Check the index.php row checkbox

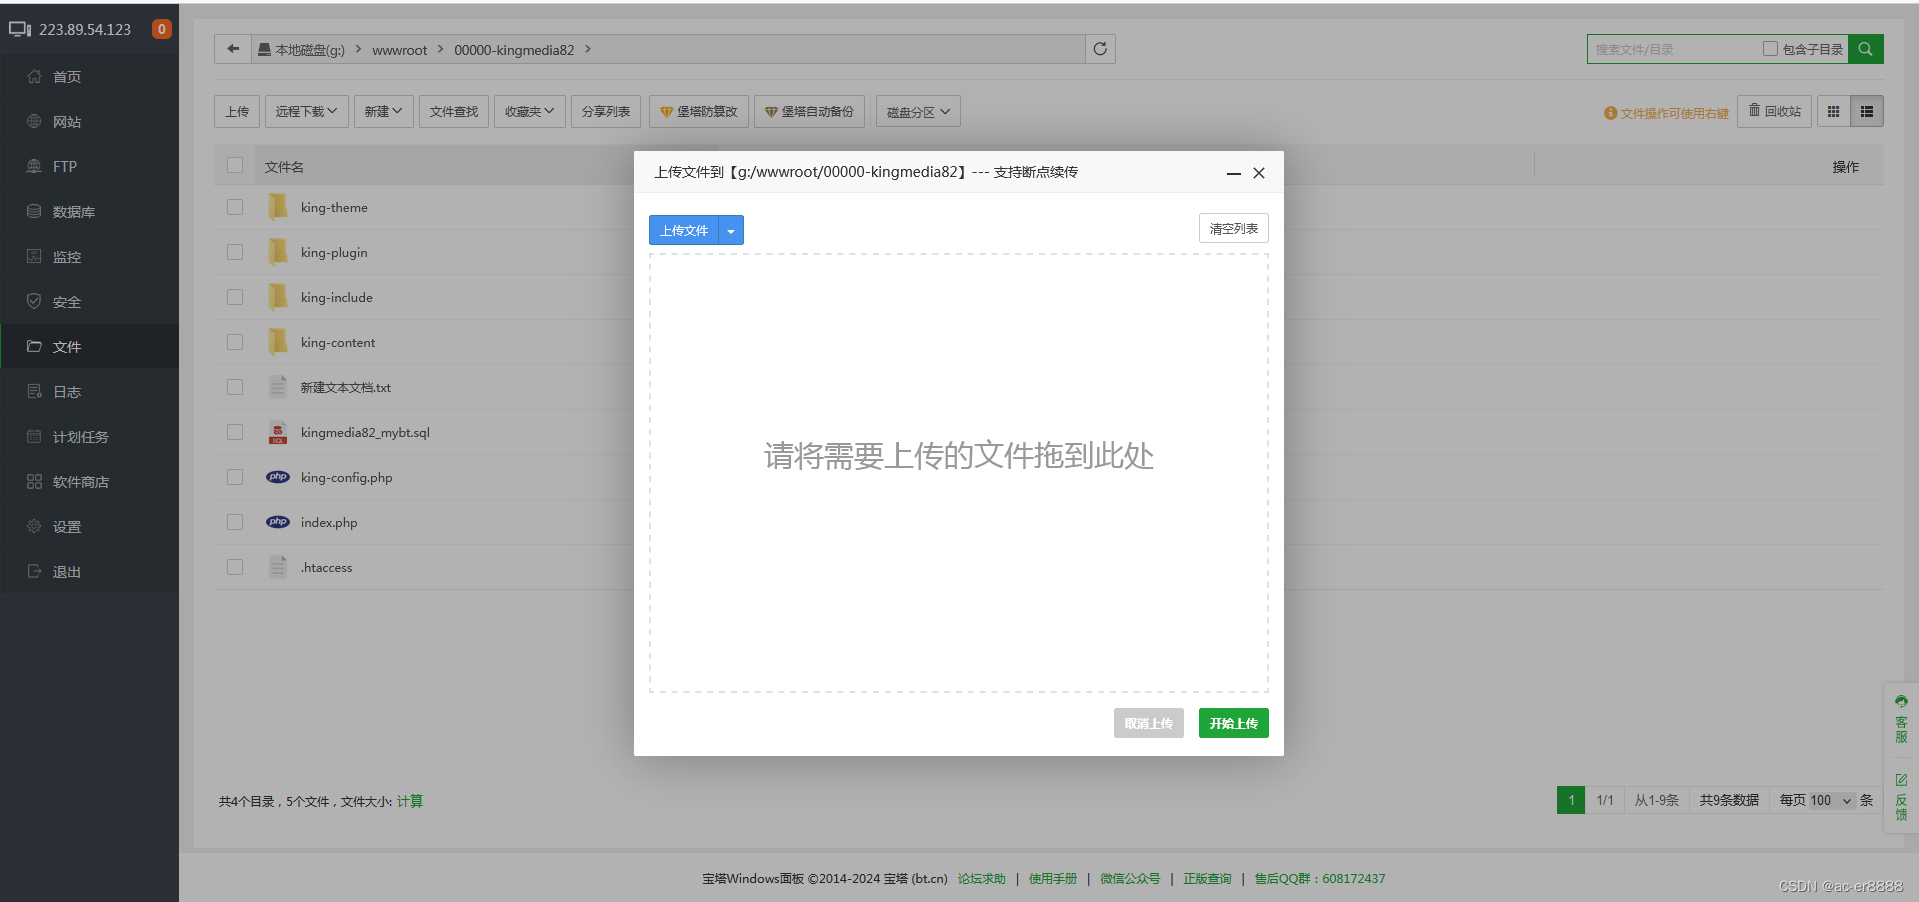235,522
